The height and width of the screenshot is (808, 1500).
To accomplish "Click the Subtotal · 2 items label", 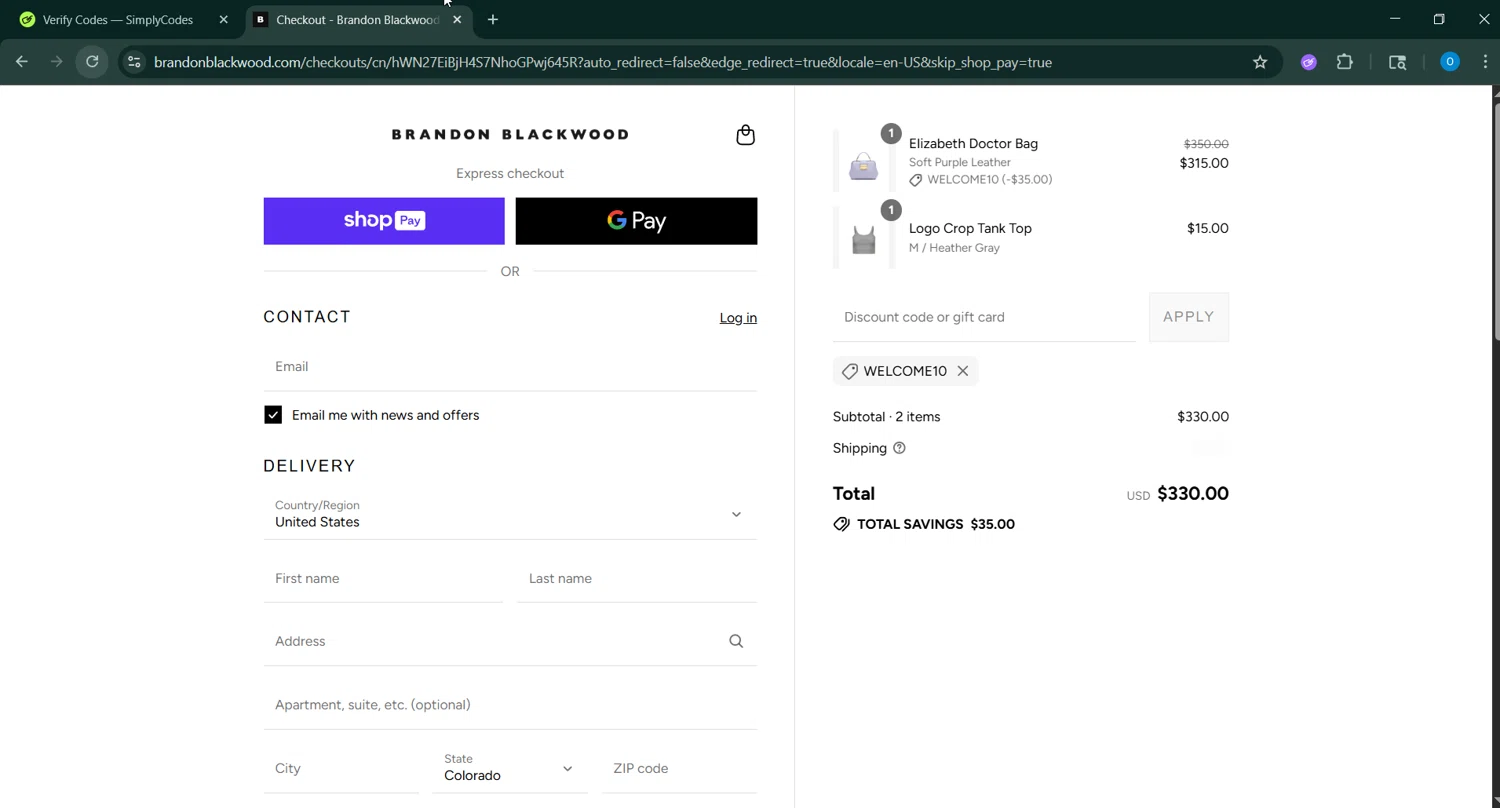I will click(886, 417).
